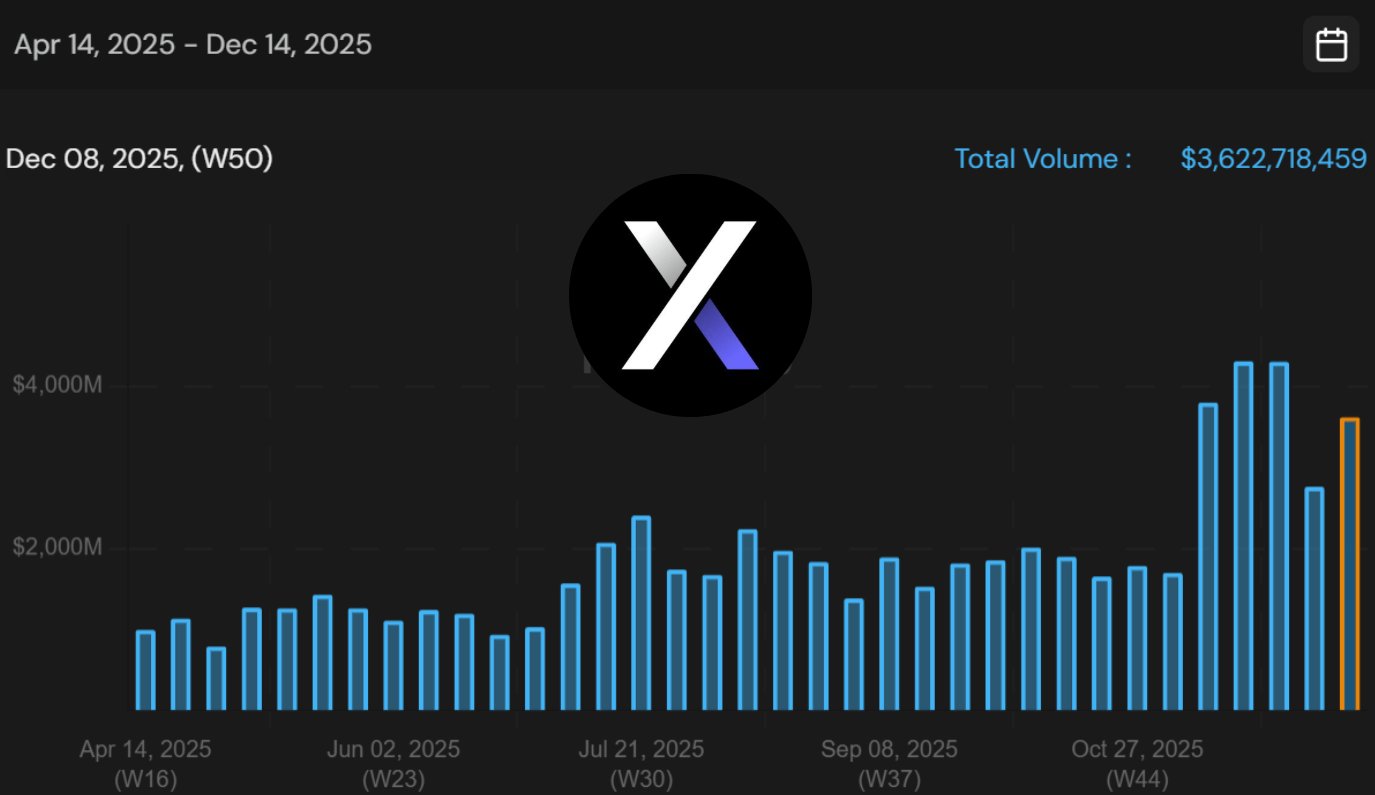Click the Jun 02, 2025 (W23) axis label

(393, 763)
